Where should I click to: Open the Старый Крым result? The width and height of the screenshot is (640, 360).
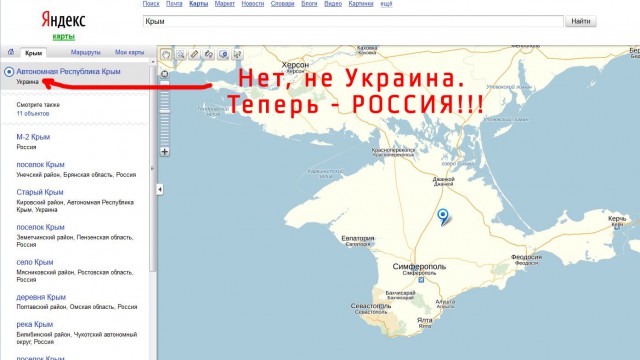click(40, 192)
